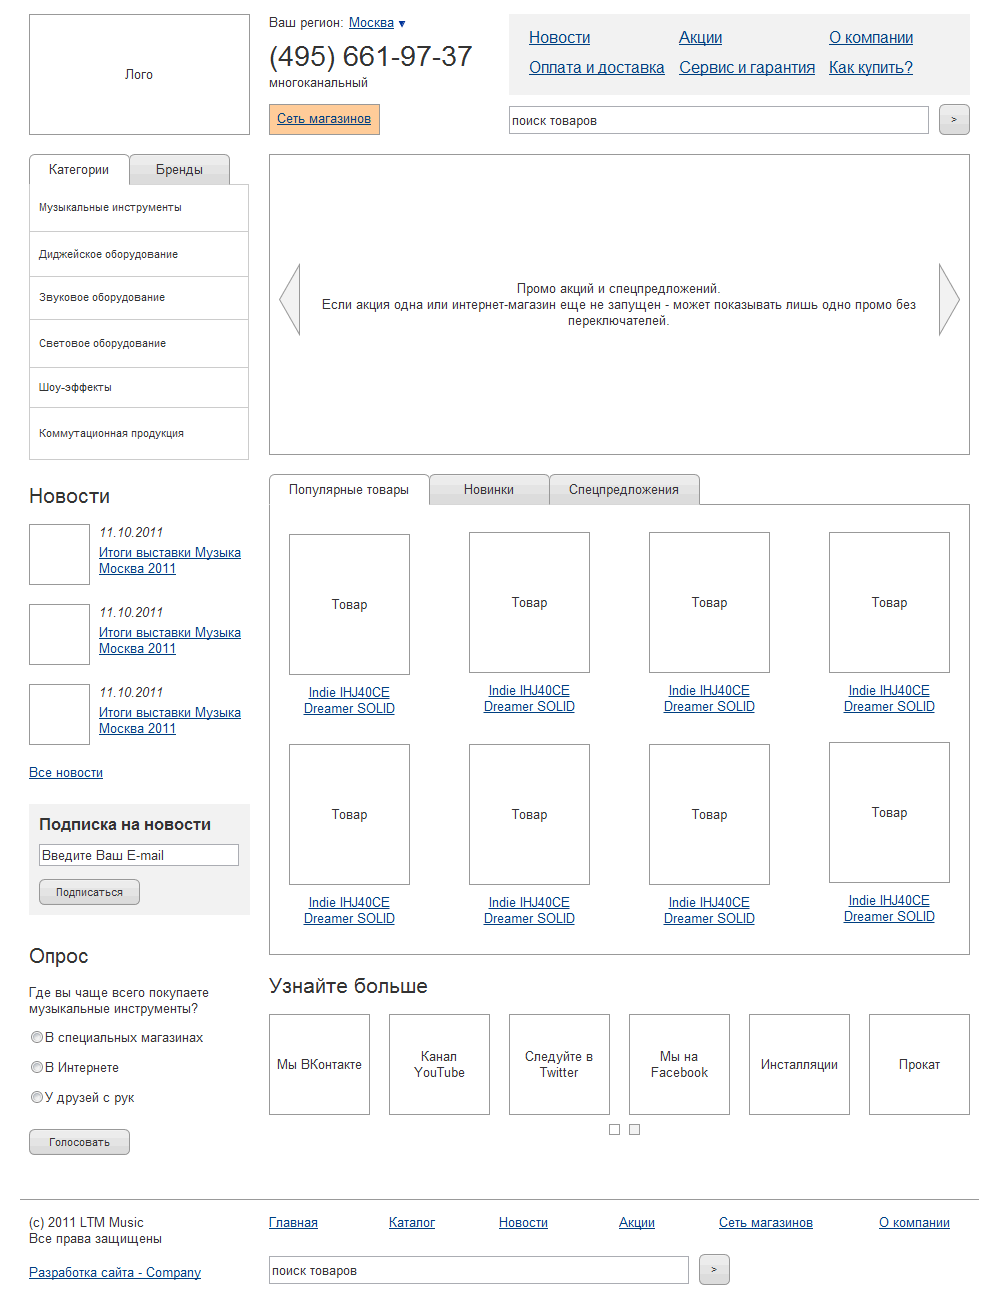Click the left promo slider arrow
The height and width of the screenshot is (1301, 999).
(x=290, y=300)
